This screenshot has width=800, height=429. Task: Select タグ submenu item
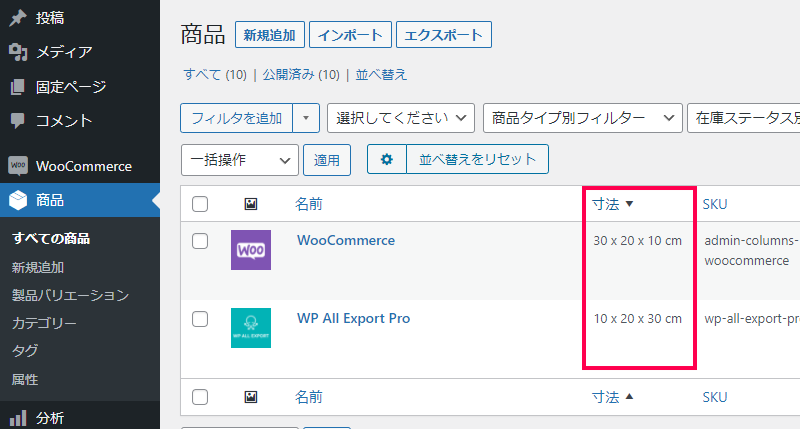click(24, 351)
